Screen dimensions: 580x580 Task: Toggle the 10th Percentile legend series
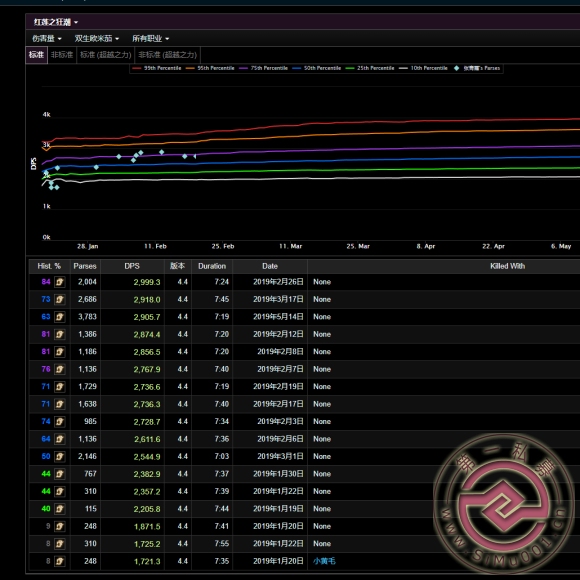coord(423,68)
